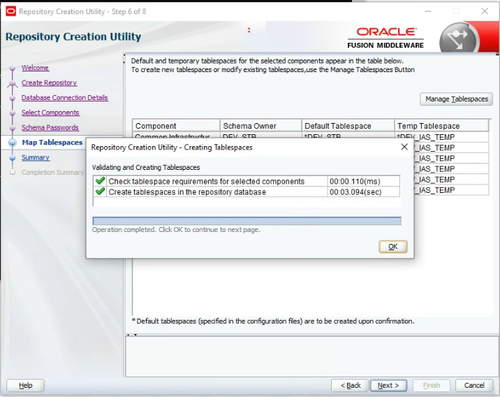This screenshot has height=397, width=500.
Task: Open Manage Tablespaces
Action: point(456,99)
